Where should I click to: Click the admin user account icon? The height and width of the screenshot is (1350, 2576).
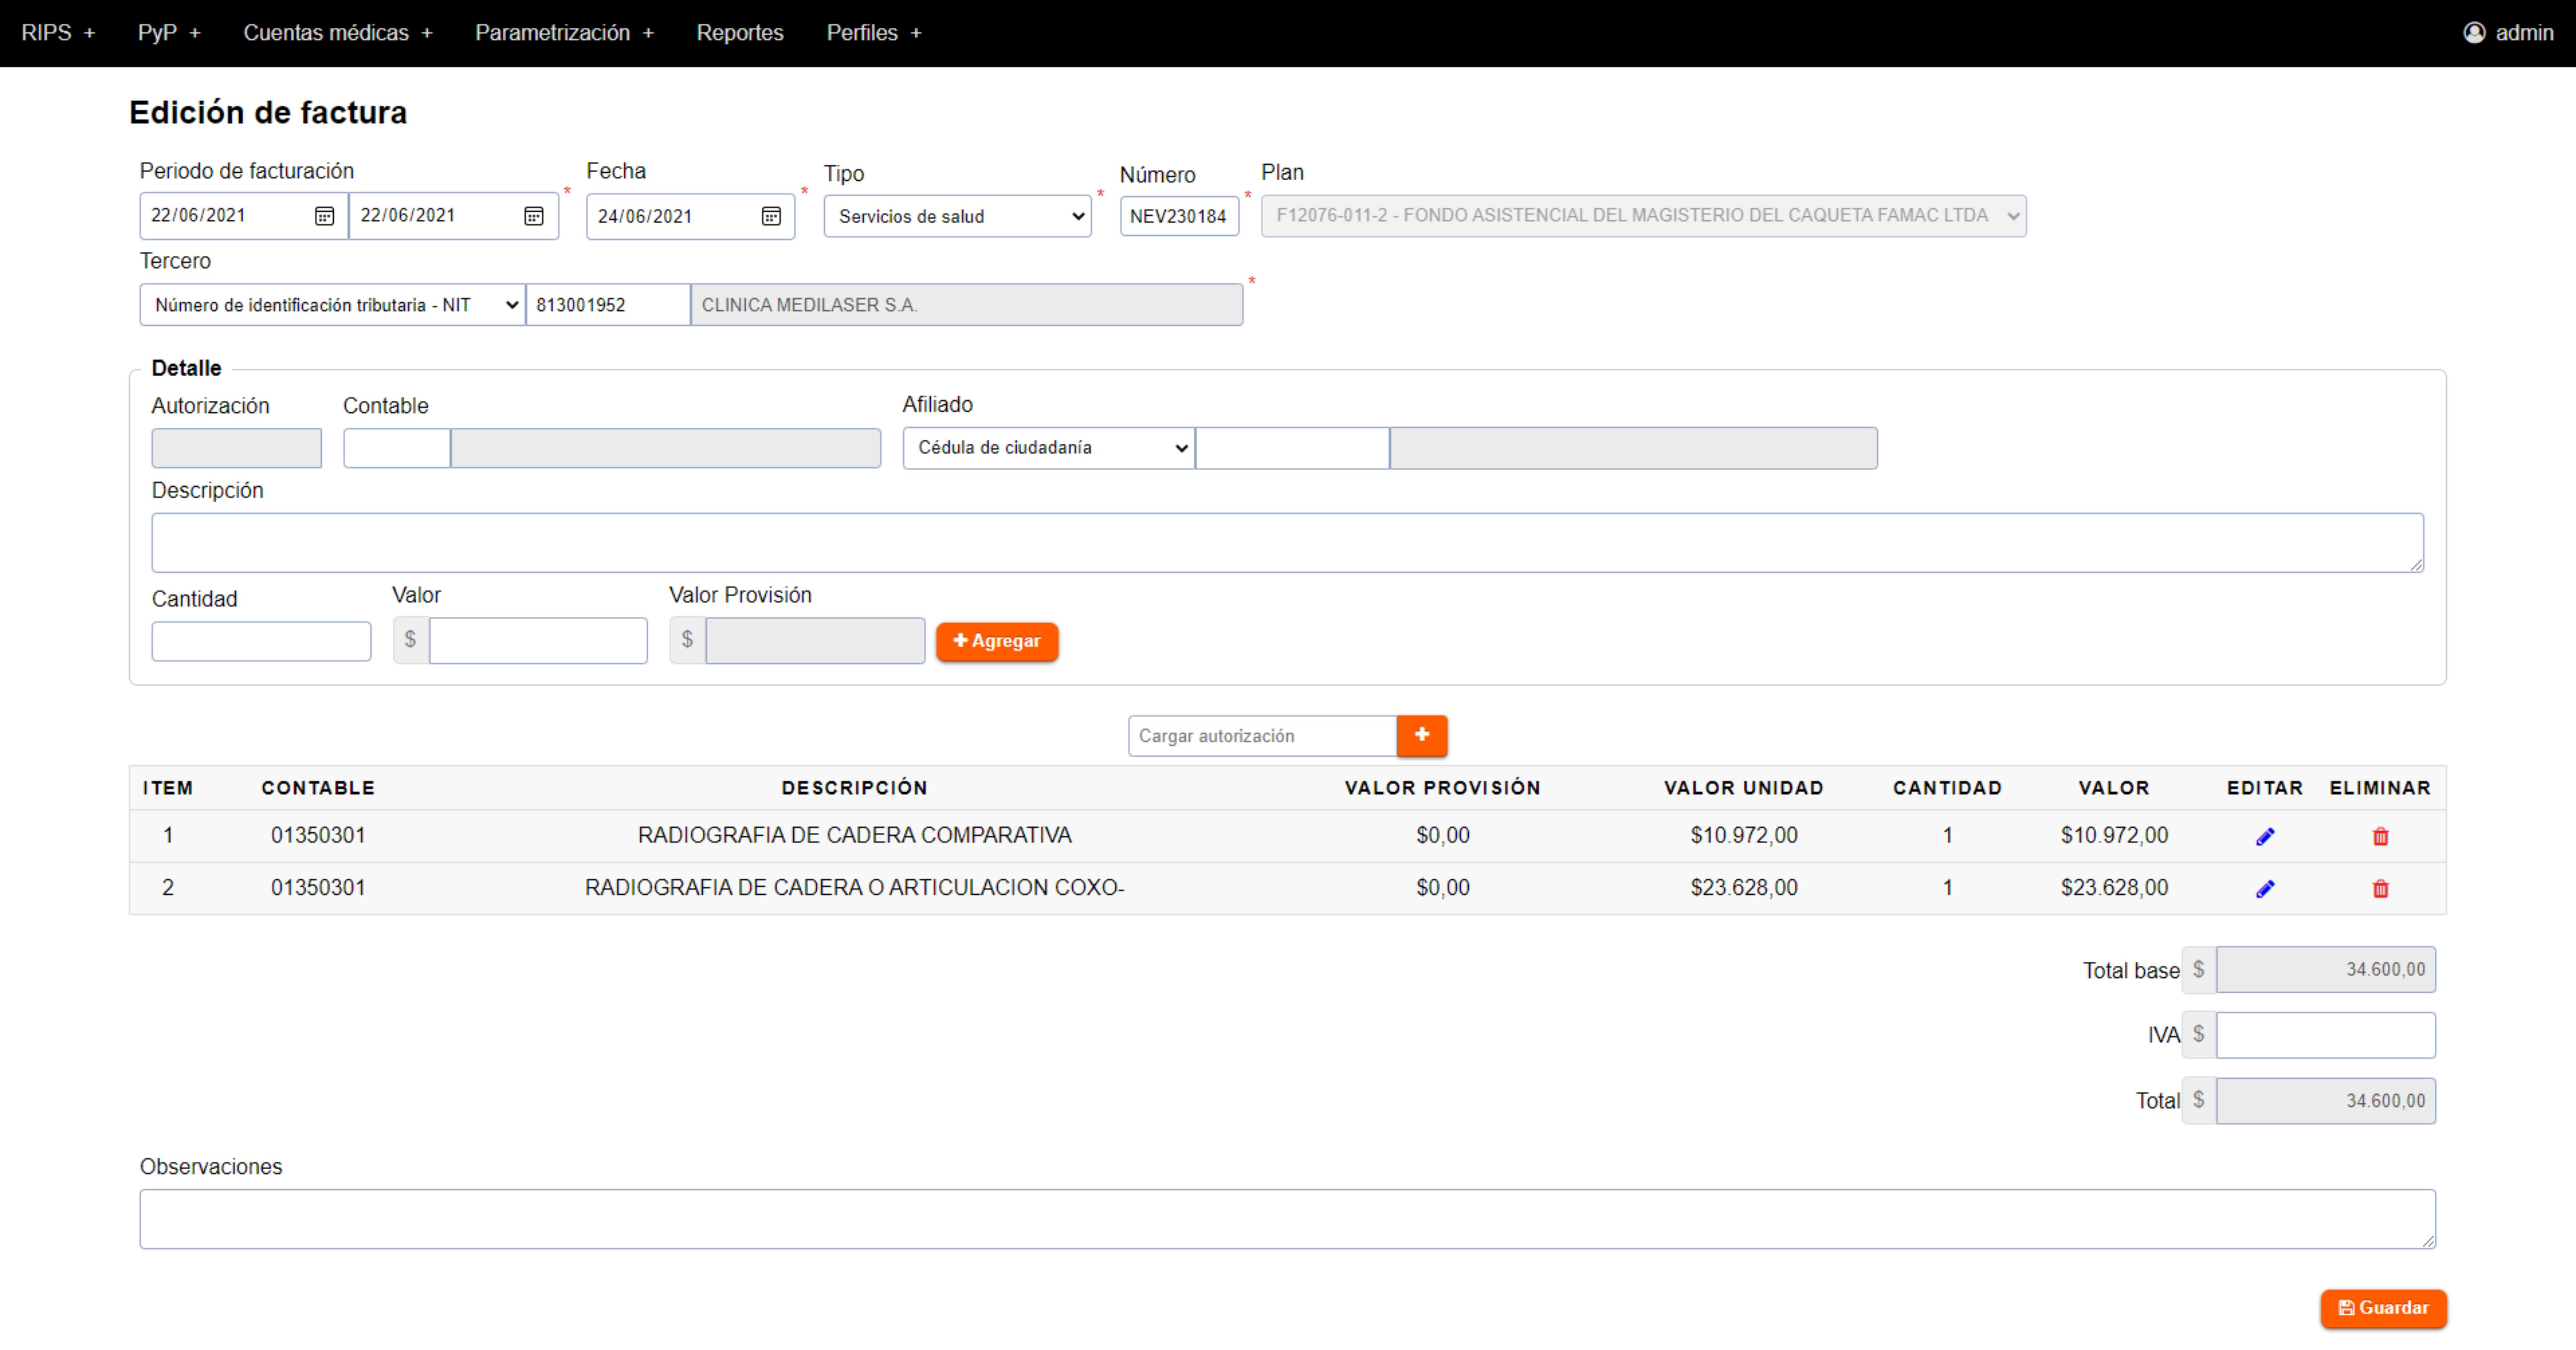pyautogui.click(x=2474, y=33)
